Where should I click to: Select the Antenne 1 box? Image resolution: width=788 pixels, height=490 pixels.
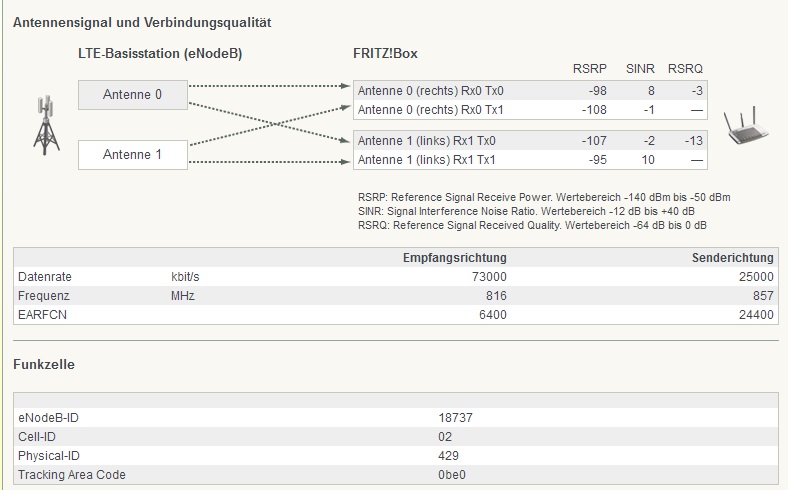(x=133, y=155)
